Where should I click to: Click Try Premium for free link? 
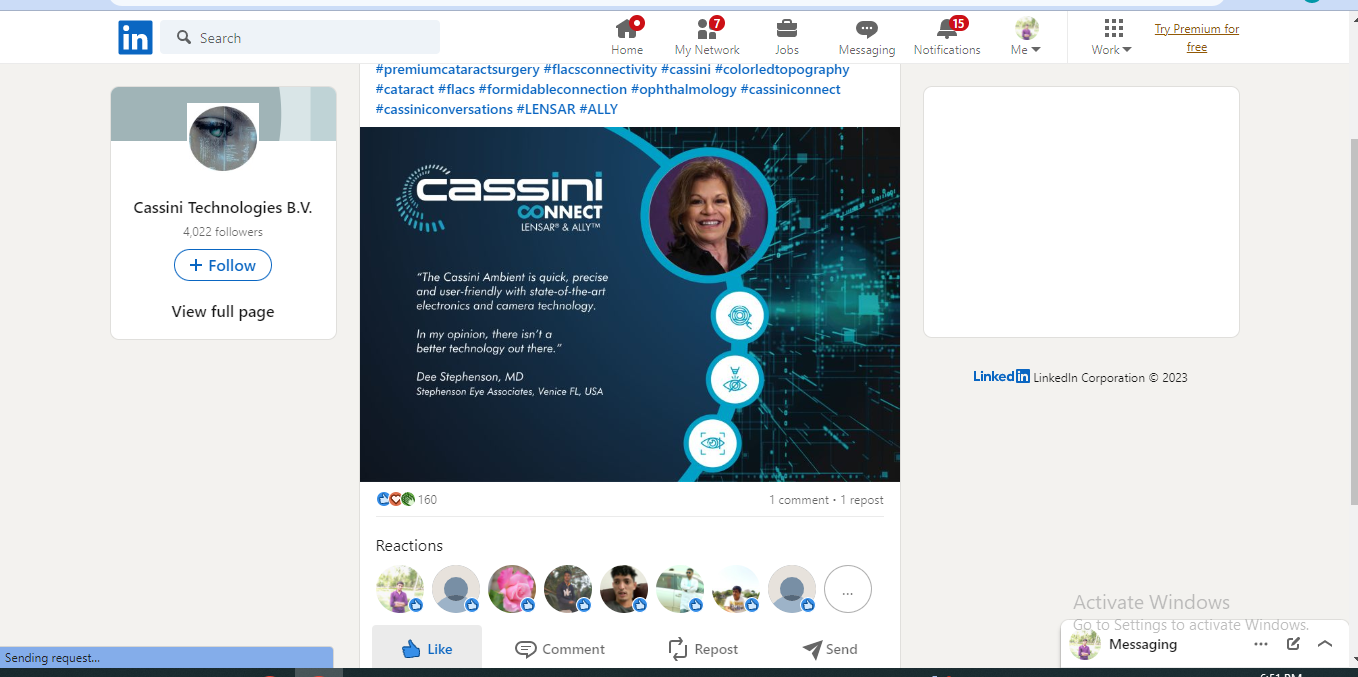[1197, 38]
